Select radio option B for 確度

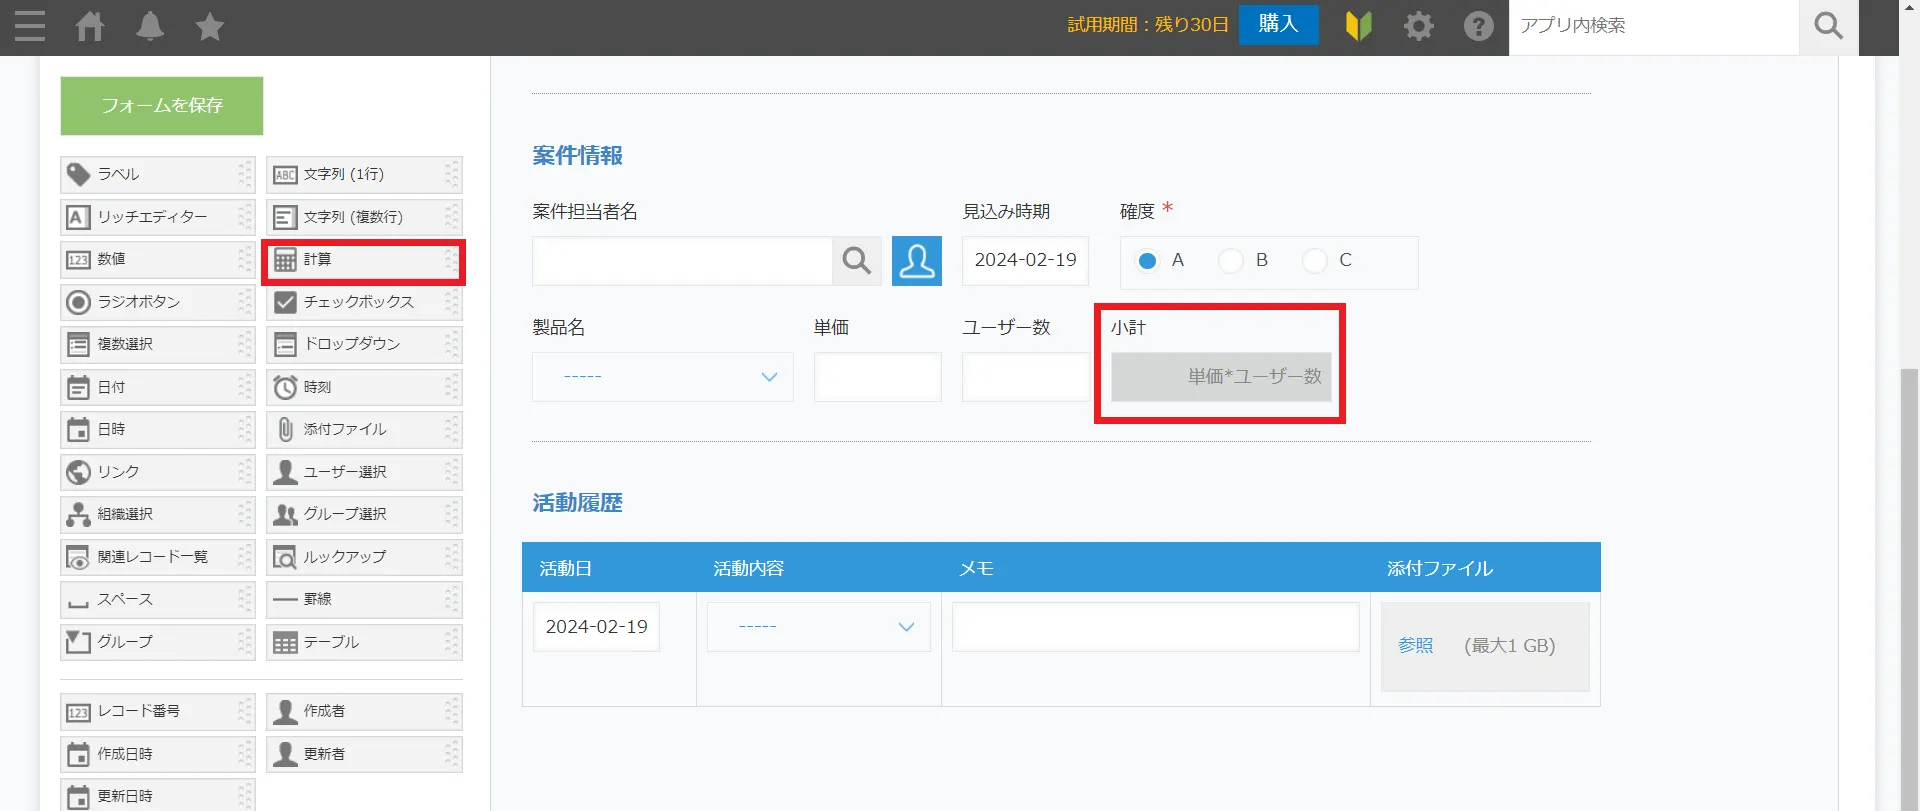[x=1231, y=261]
